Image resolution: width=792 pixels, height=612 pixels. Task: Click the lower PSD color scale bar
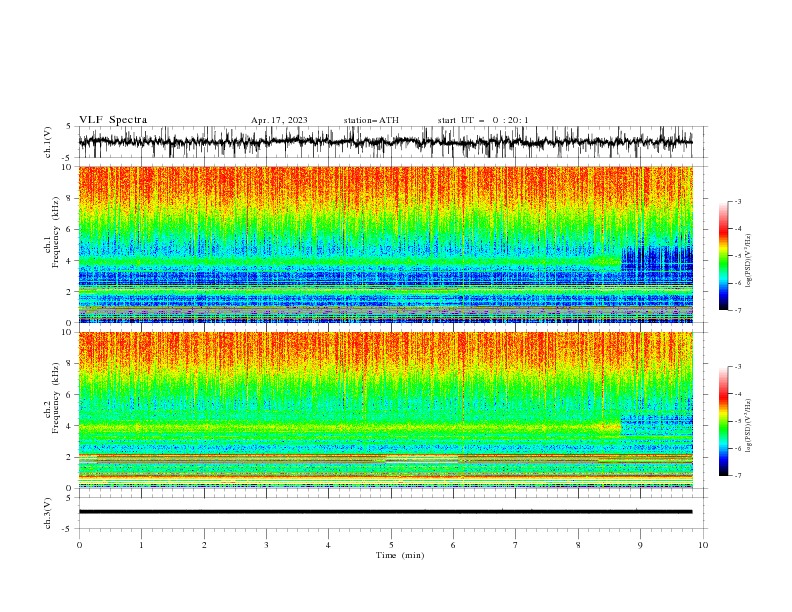[x=724, y=421]
